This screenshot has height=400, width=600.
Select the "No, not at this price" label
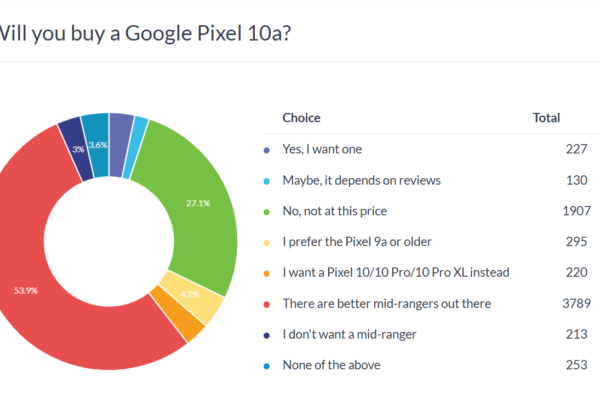point(333,212)
